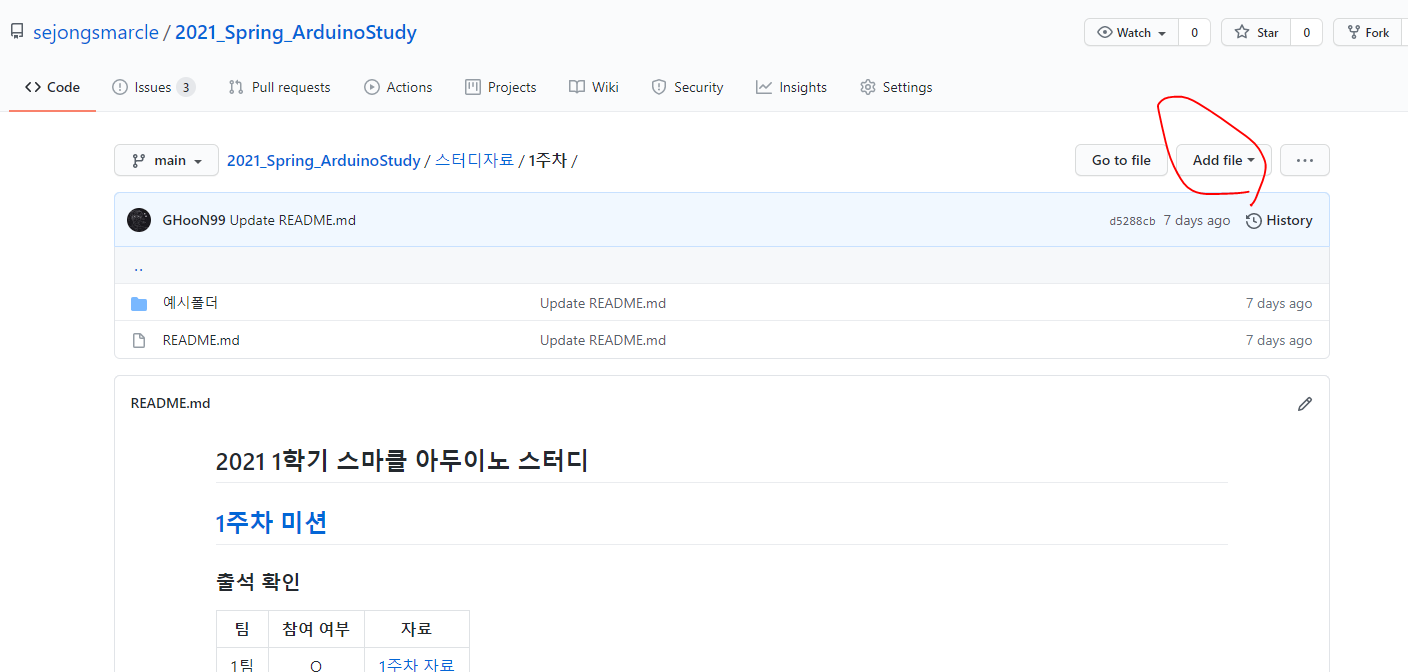This screenshot has width=1408, height=672.
Task: Open the latest commit message Update README.md
Action: click(293, 220)
